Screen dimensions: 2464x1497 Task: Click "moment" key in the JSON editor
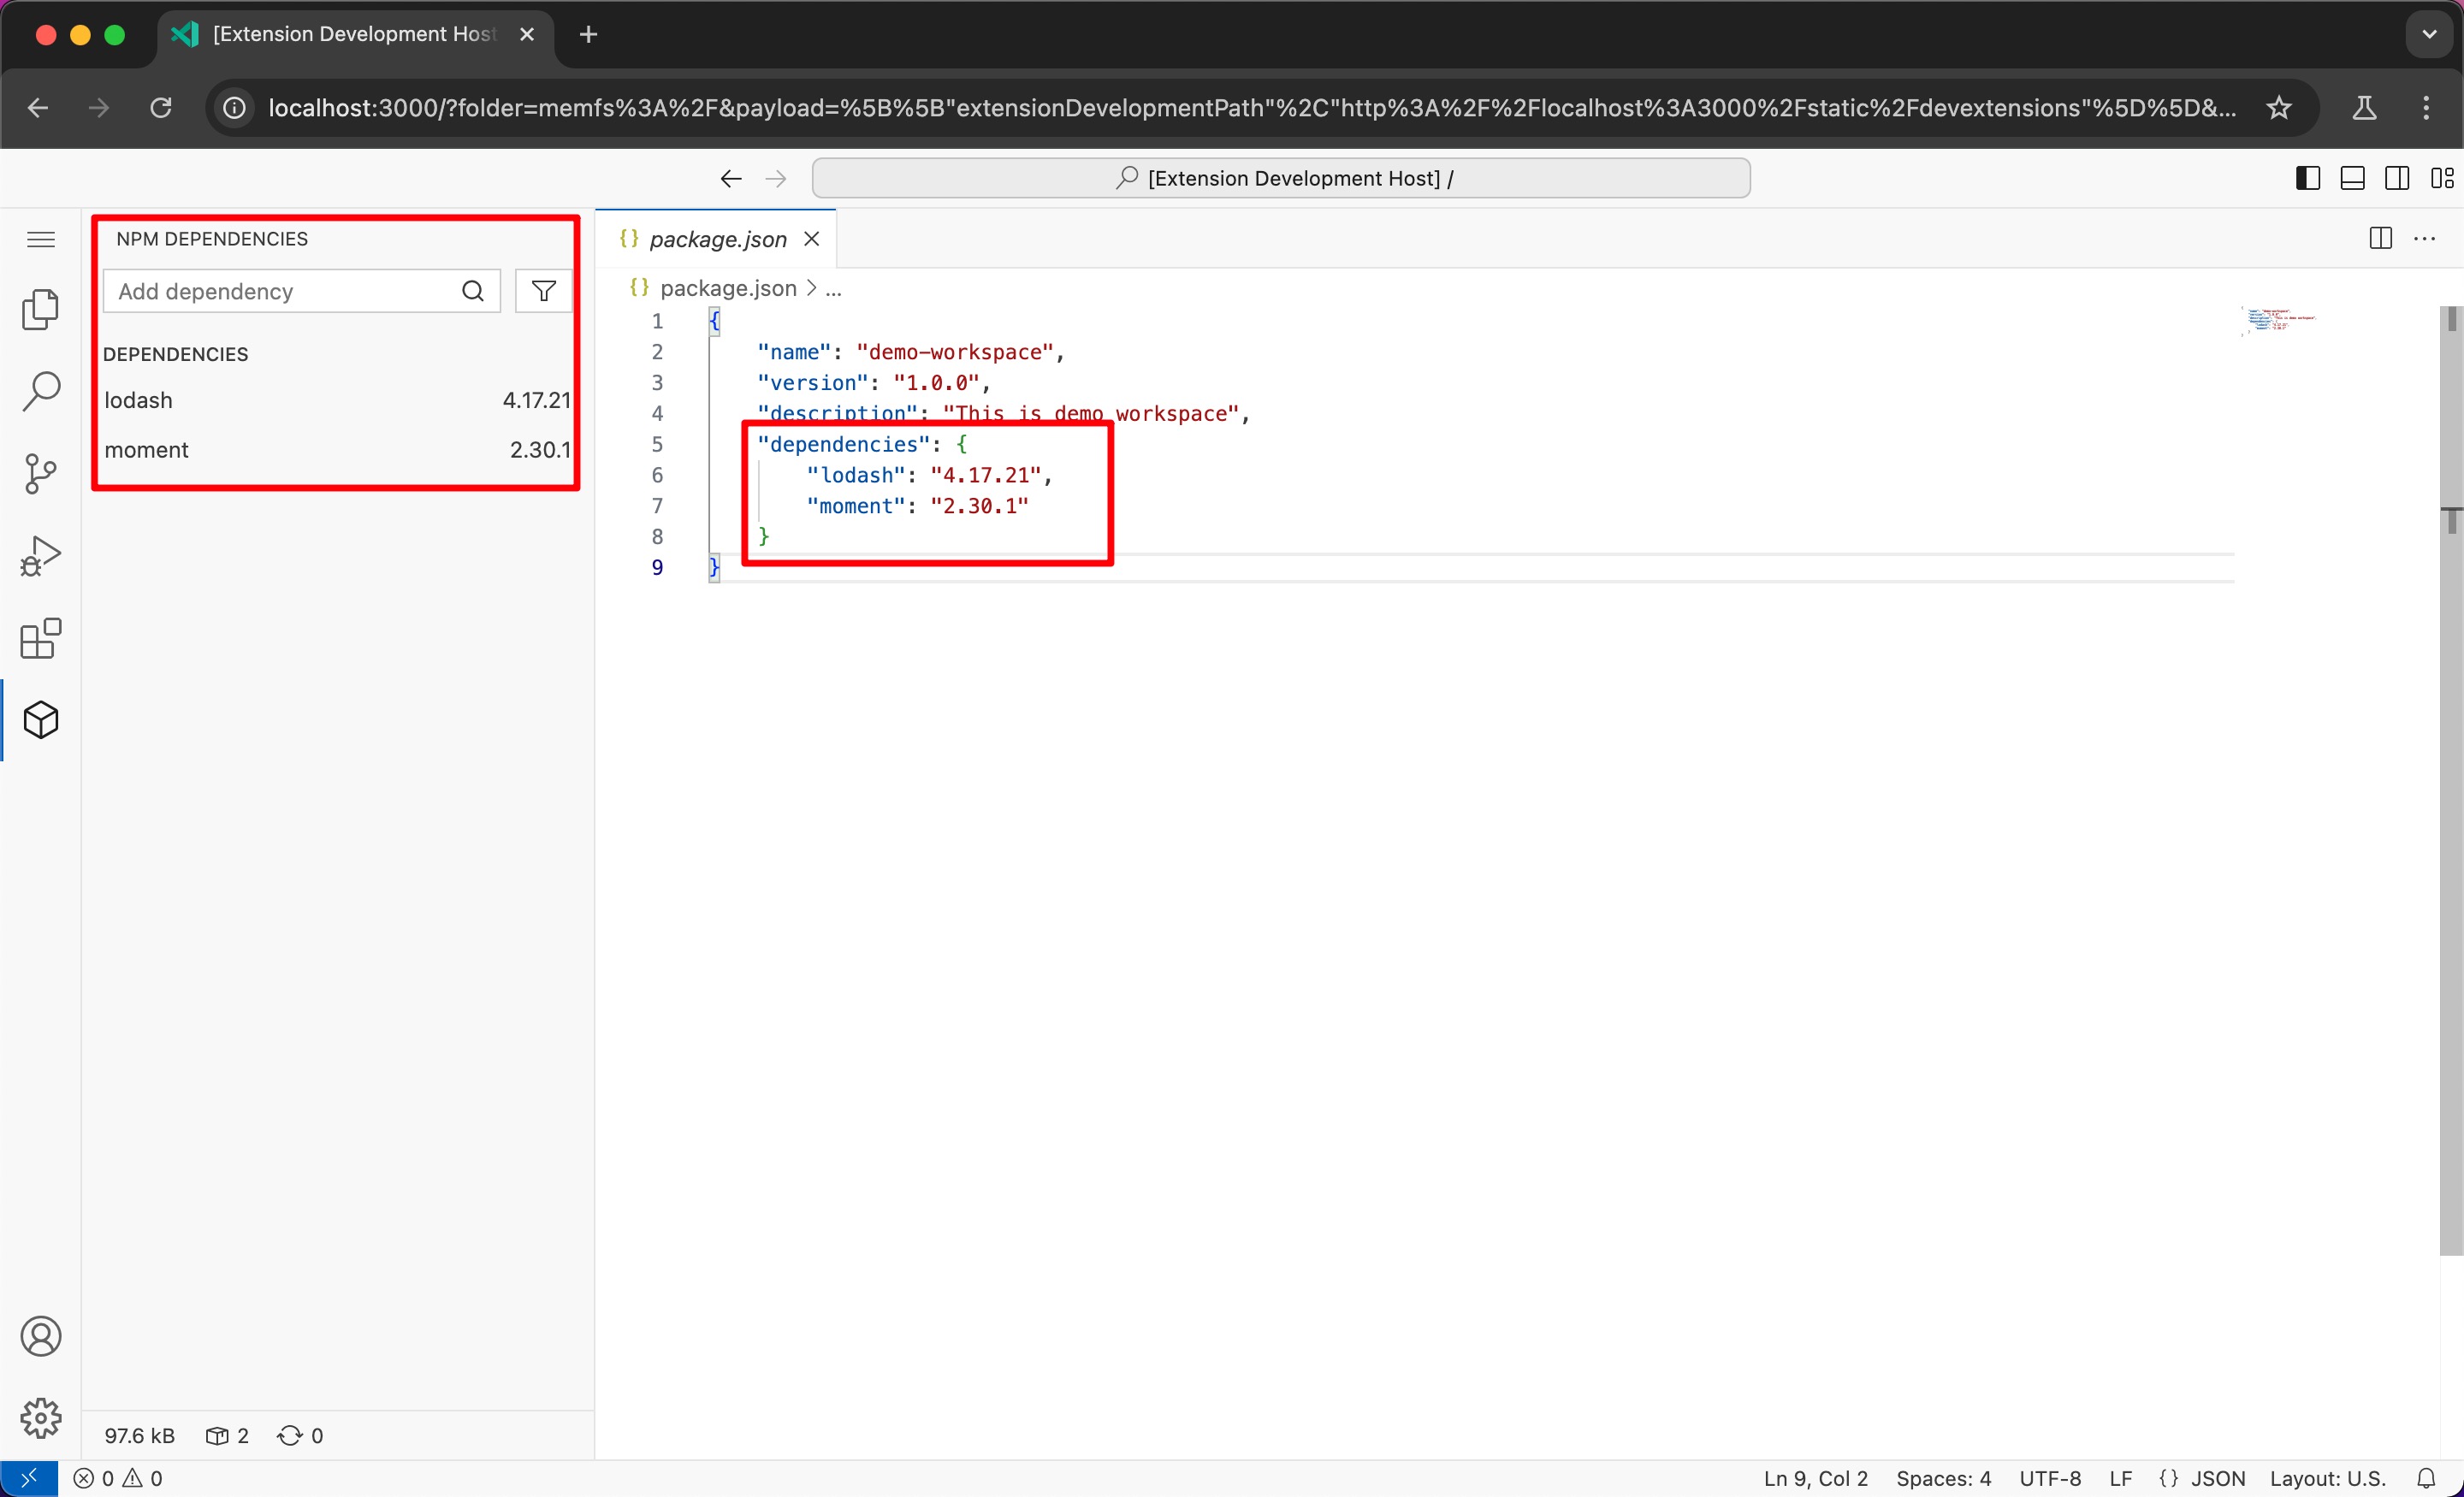[x=856, y=506]
